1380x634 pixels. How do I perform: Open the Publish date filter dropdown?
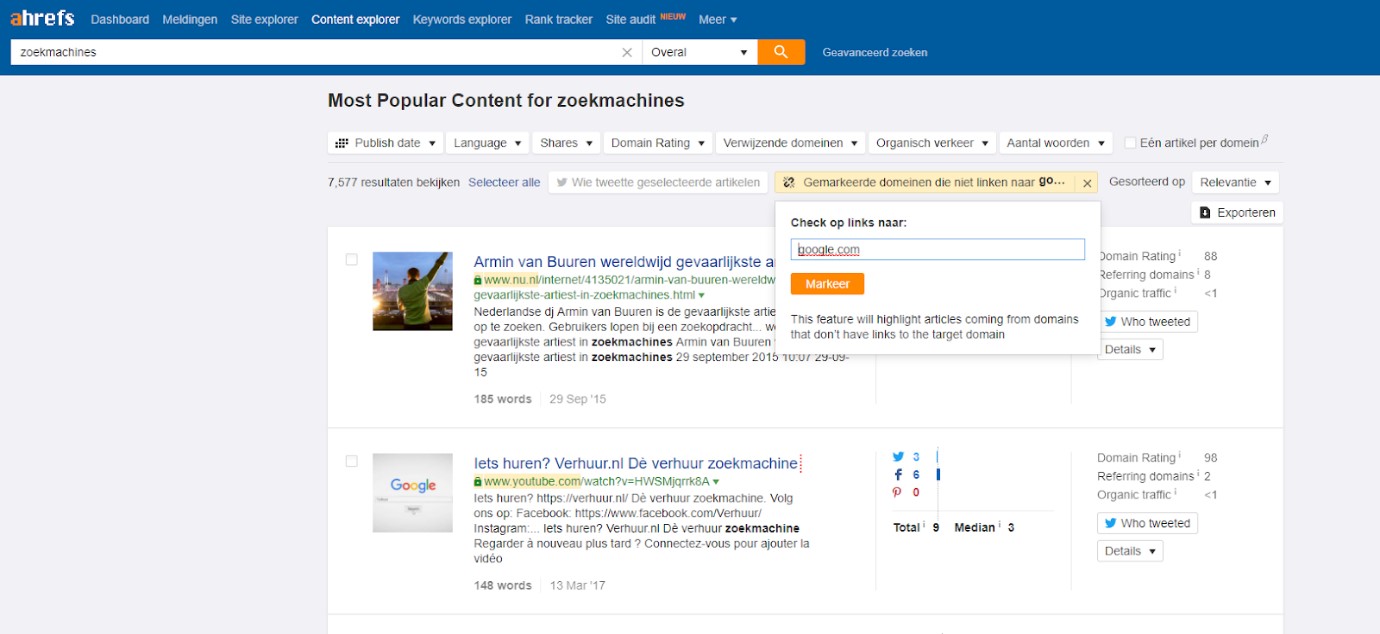(x=385, y=143)
